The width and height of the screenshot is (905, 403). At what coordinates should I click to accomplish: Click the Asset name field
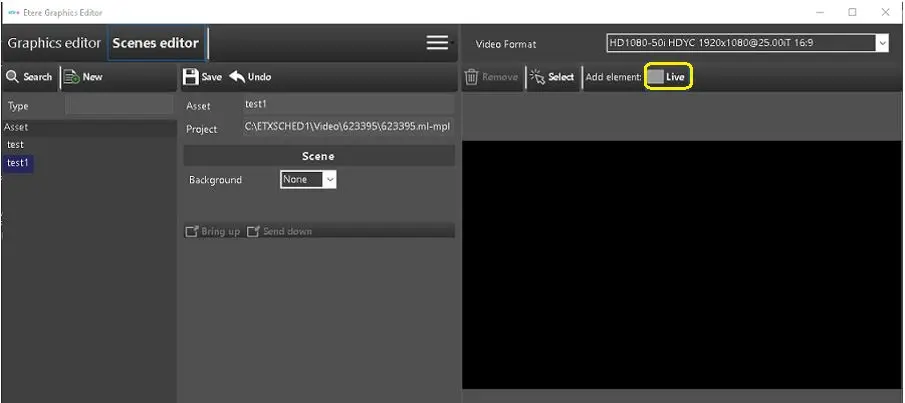point(347,105)
